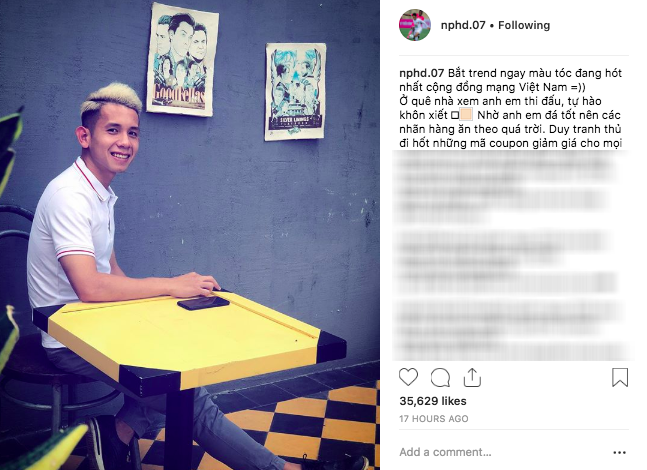Click the left poster in the photo
Image resolution: width=647 pixels, height=470 pixels.
coord(182,58)
